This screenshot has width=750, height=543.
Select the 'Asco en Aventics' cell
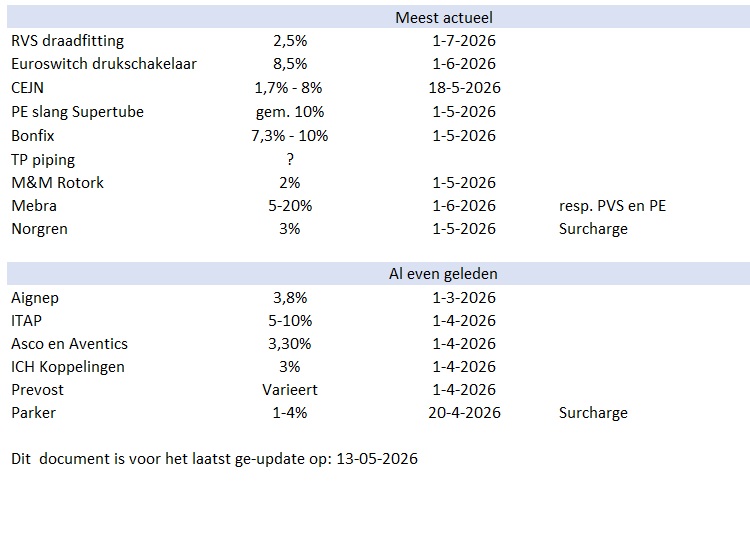[x=69, y=344]
